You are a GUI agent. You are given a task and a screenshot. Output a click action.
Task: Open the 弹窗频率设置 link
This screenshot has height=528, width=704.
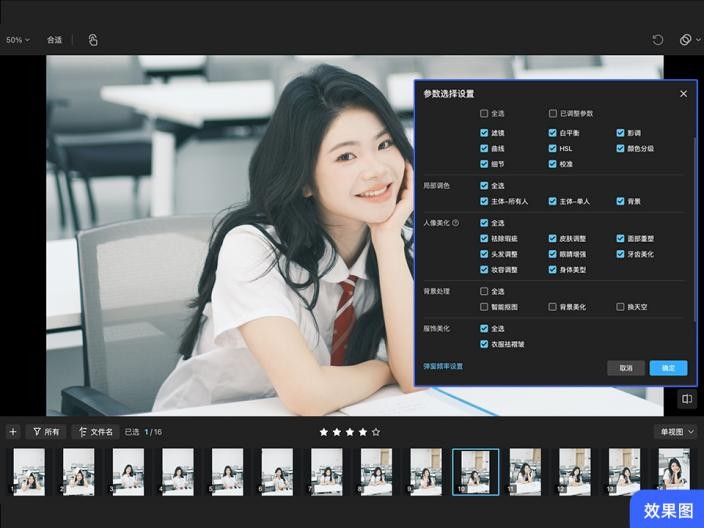coord(443,367)
